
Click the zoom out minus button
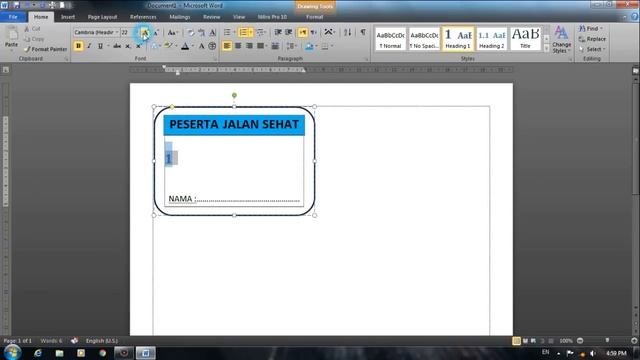(580, 341)
